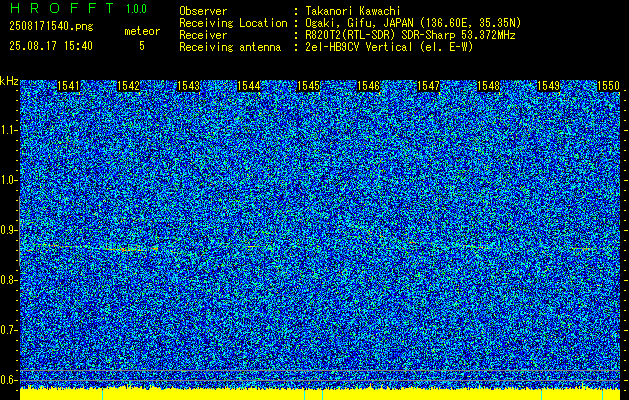Click the Receiver label
Screen dimensions: 629x400
(x=203, y=35)
